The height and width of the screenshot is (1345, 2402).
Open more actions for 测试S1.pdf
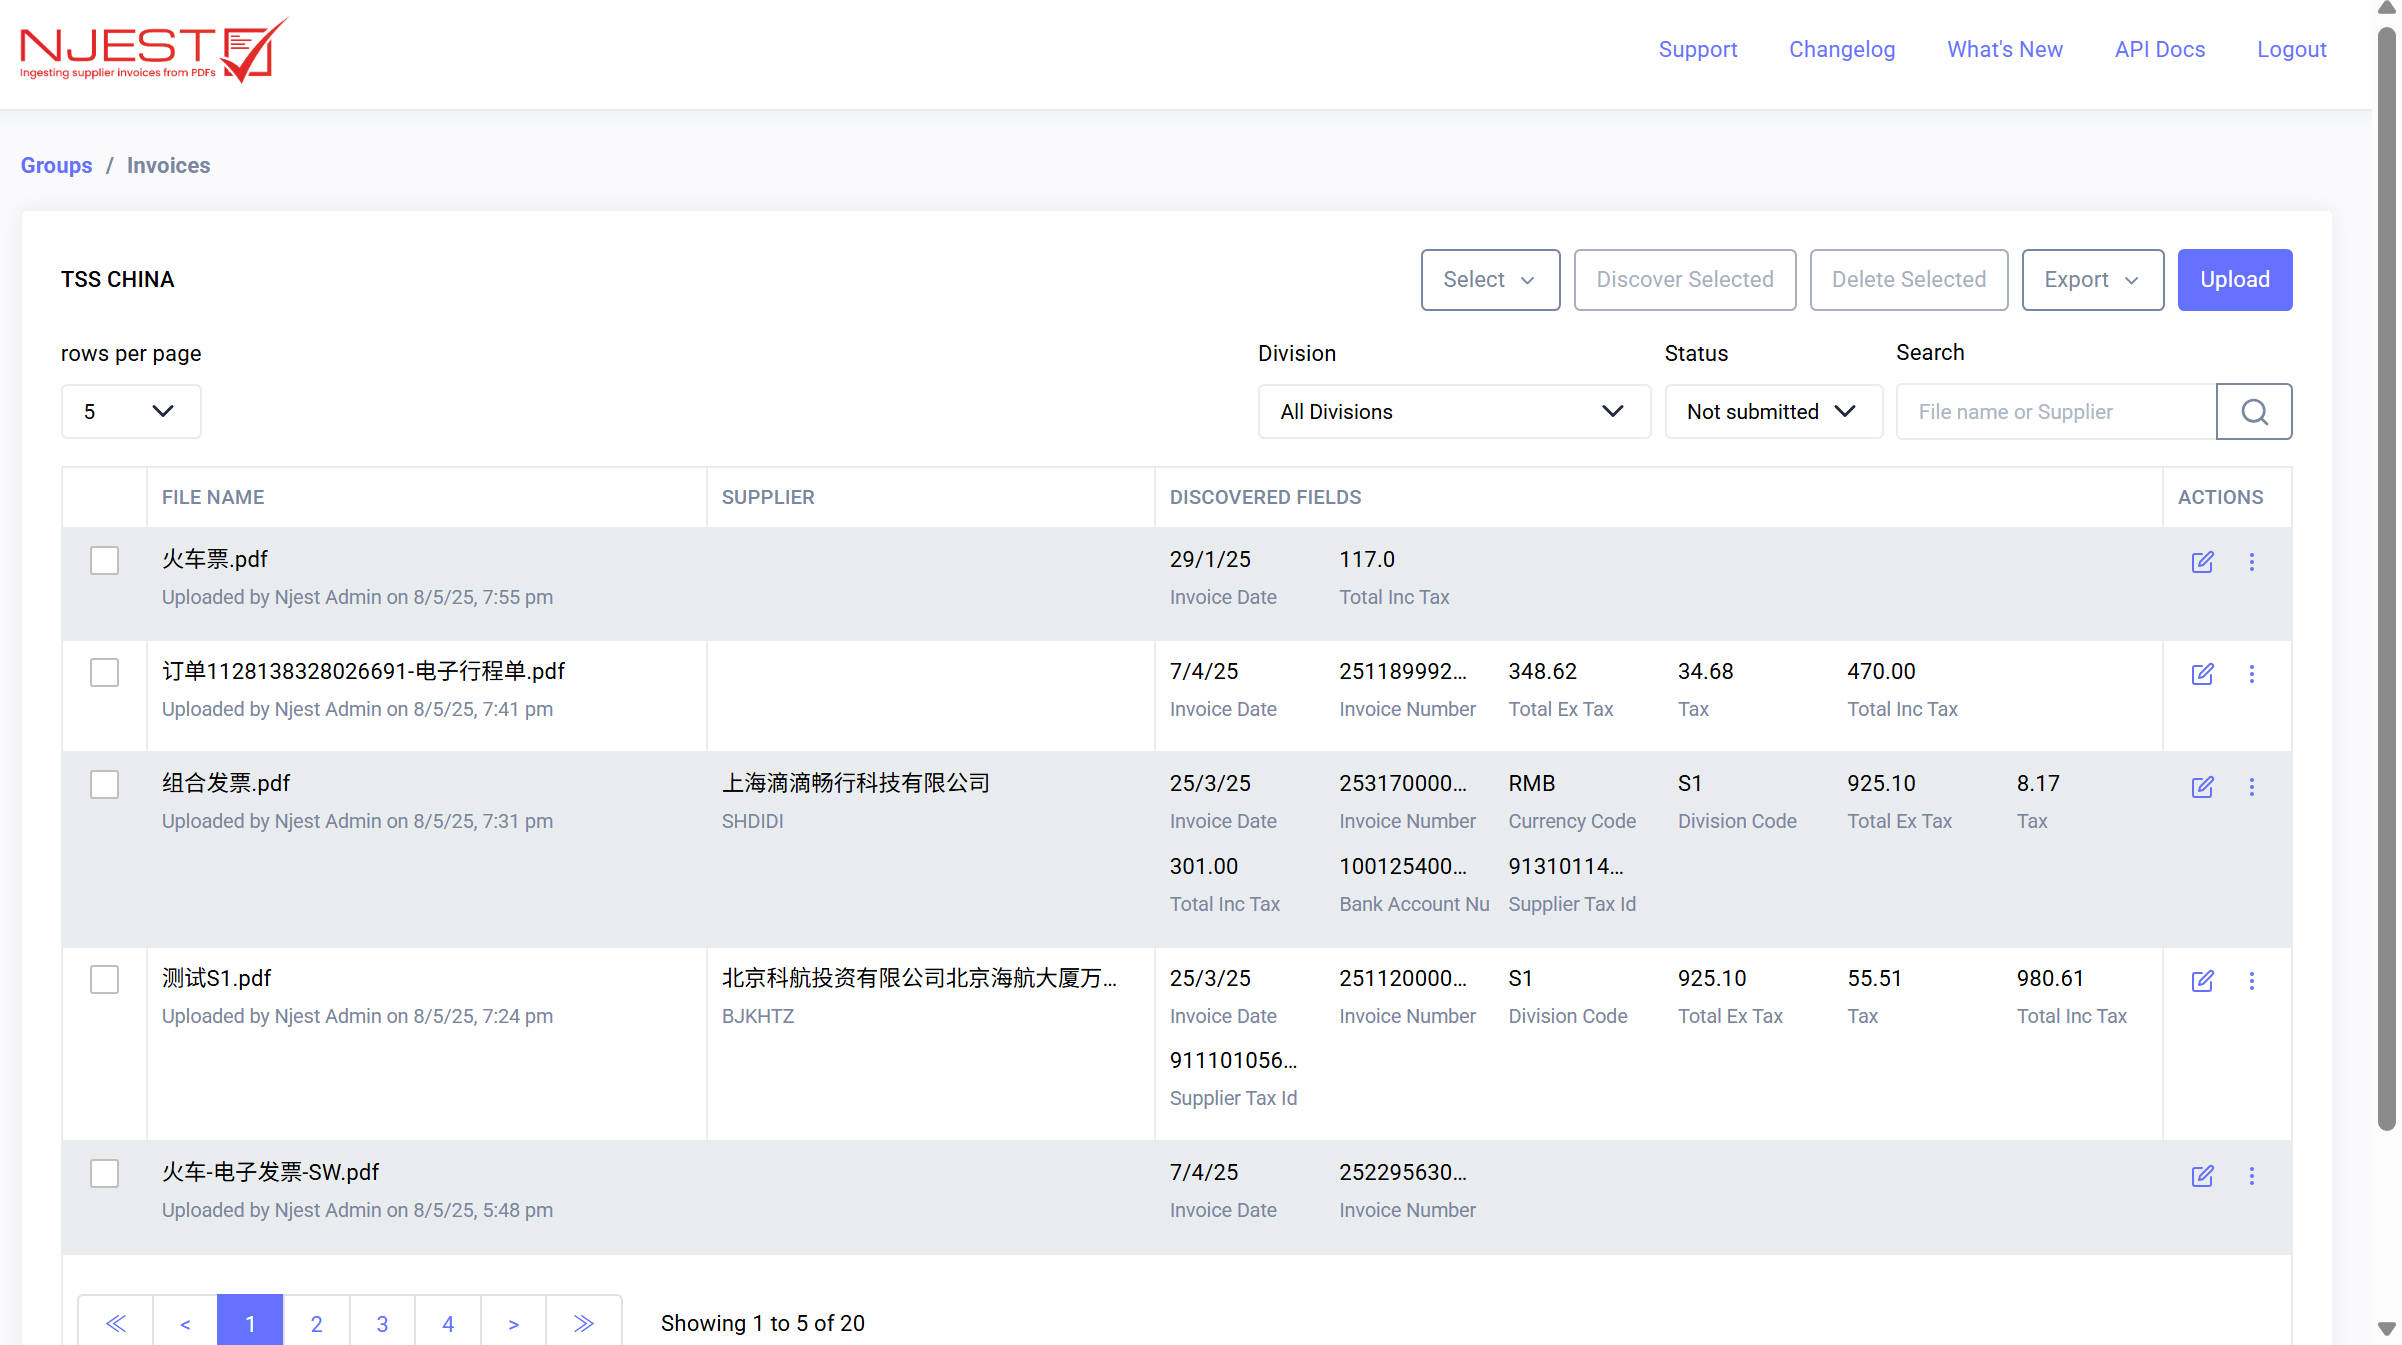click(2252, 981)
